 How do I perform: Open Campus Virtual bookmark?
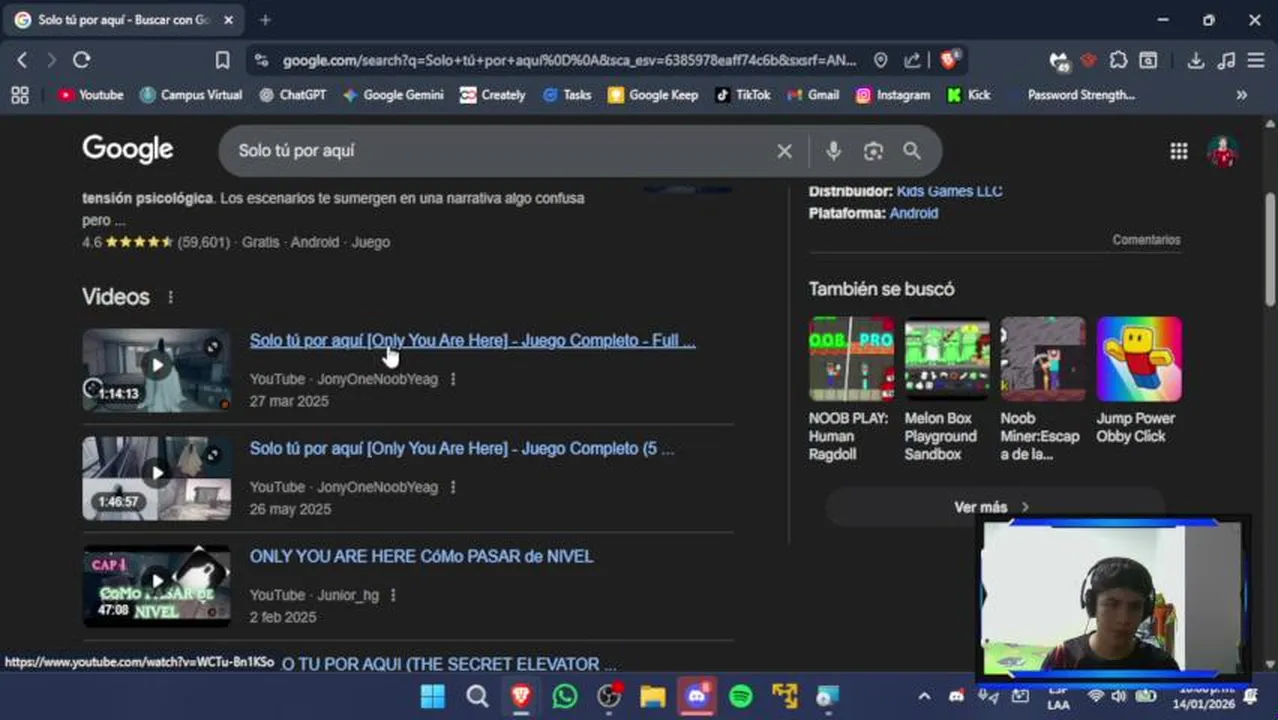point(191,95)
